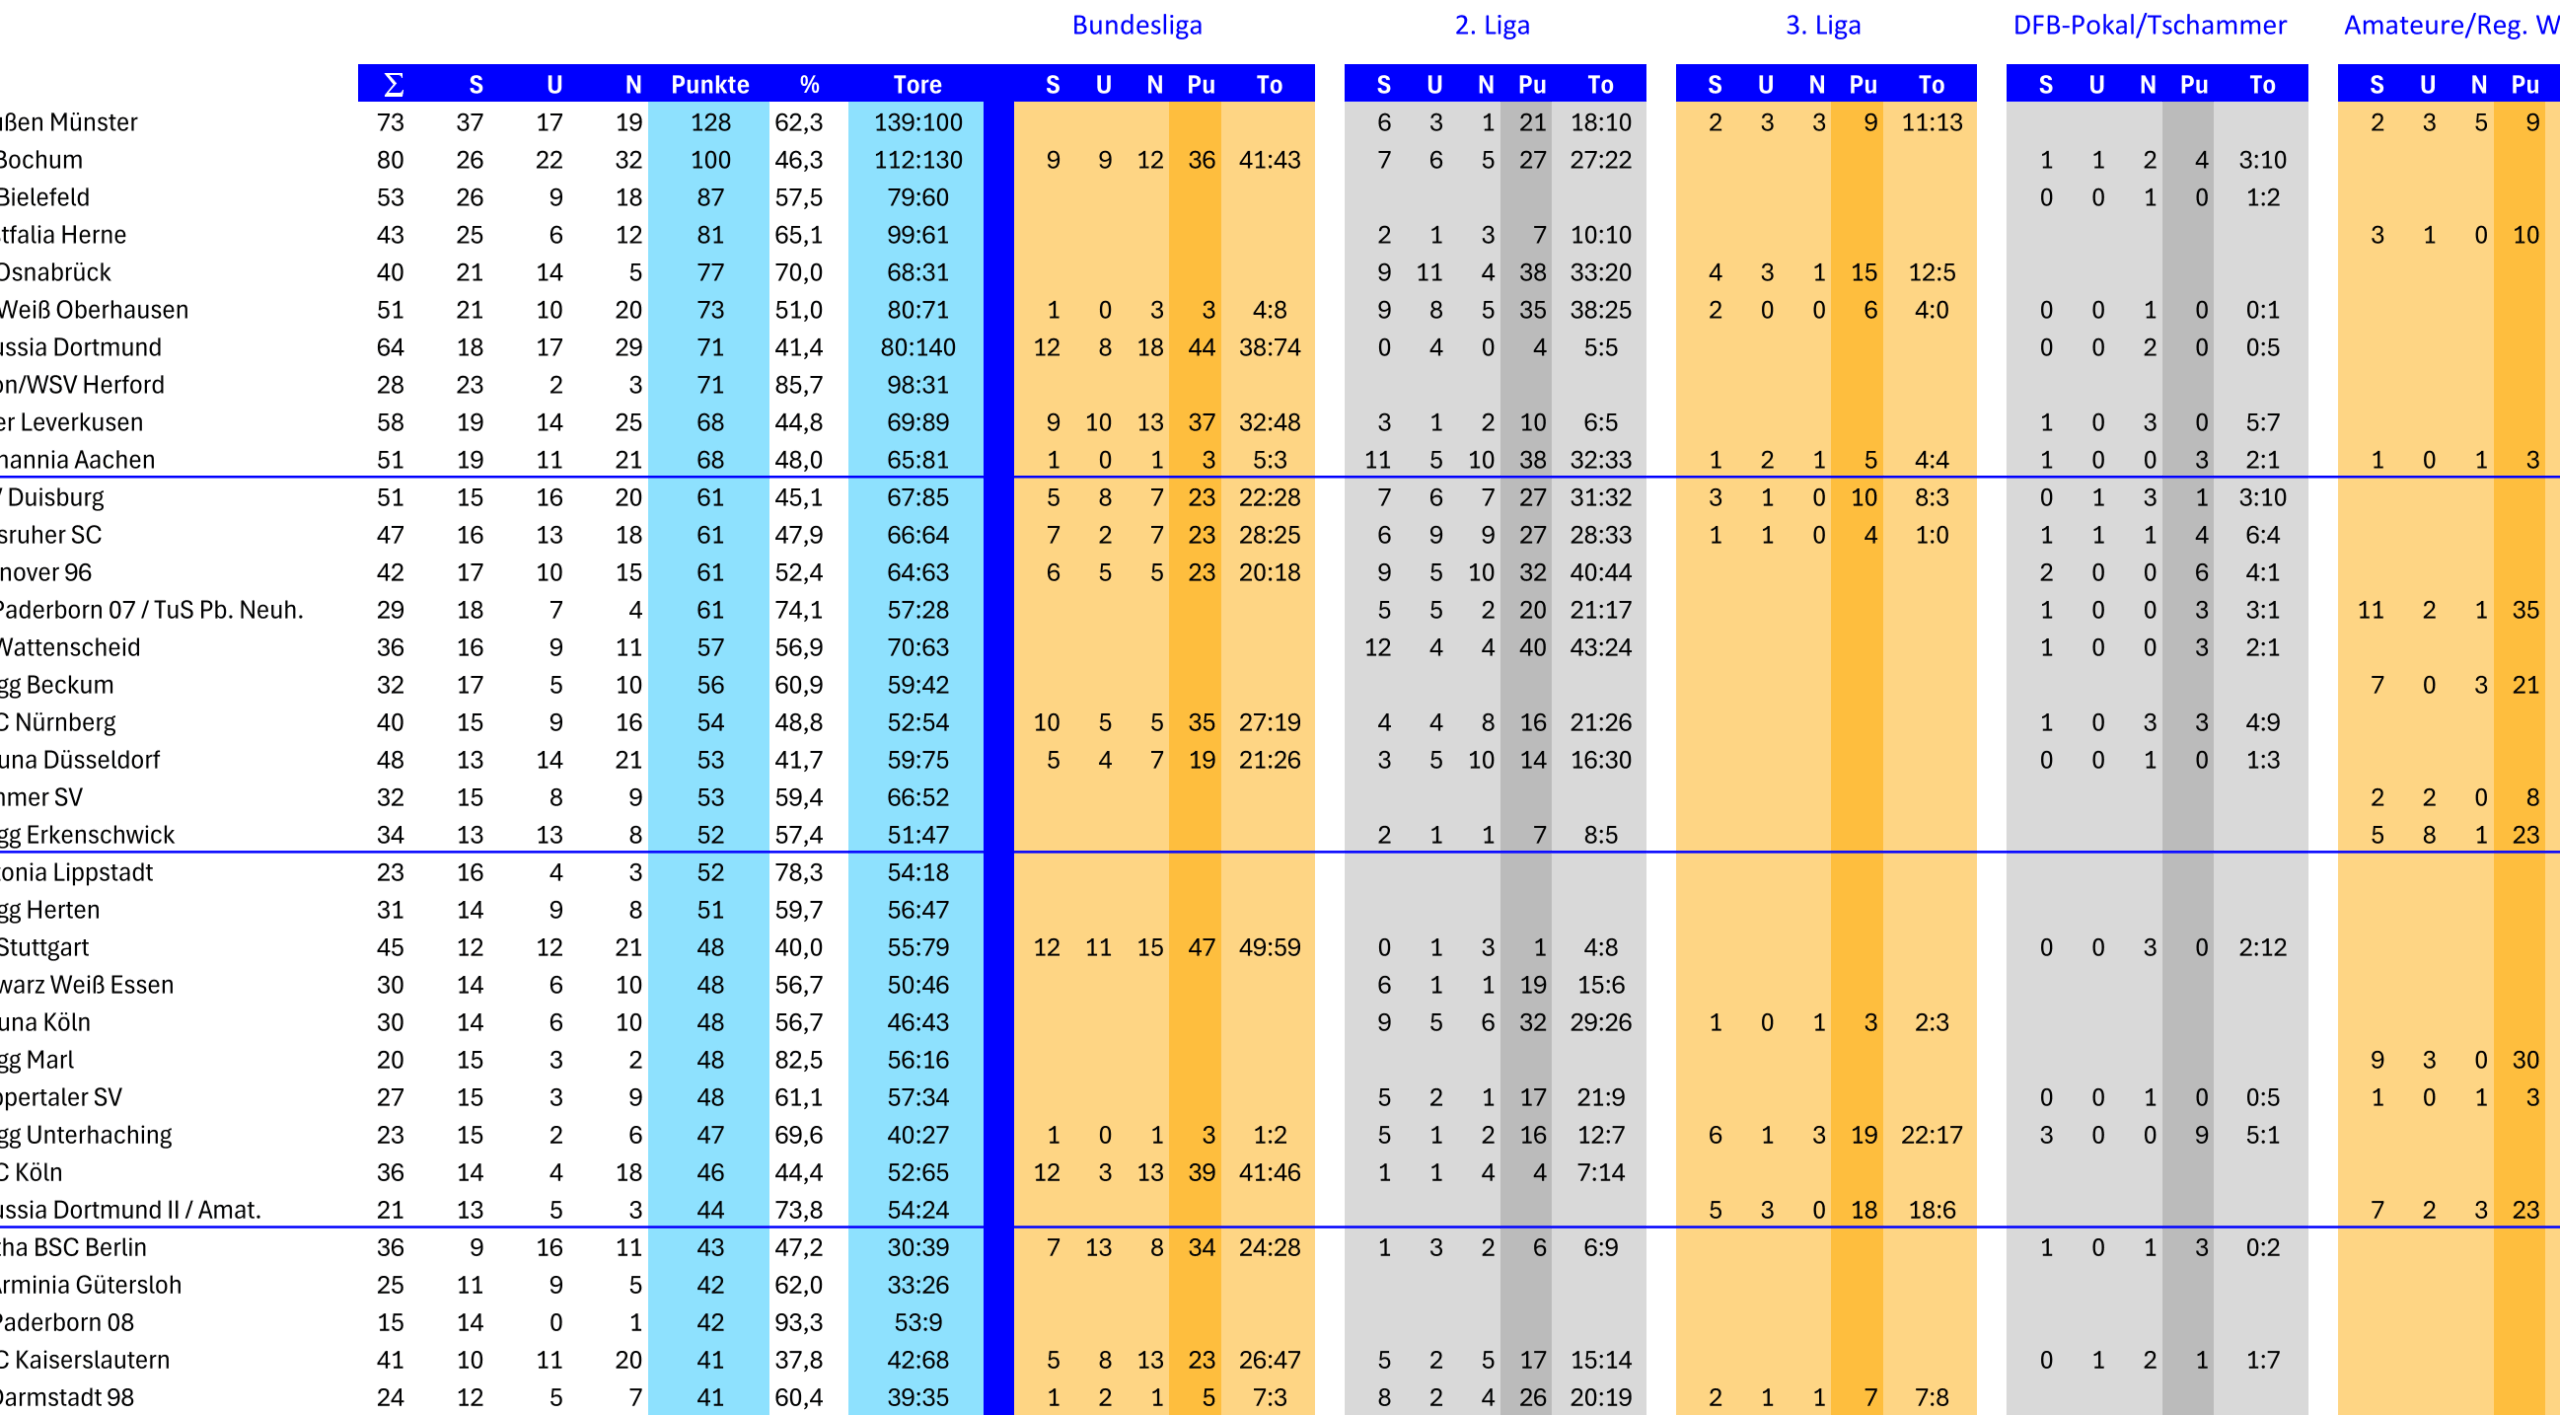Click the 43:24 2. Liga goals cell
This screenshot has height=1415, width=2560.
[1600, 647]
